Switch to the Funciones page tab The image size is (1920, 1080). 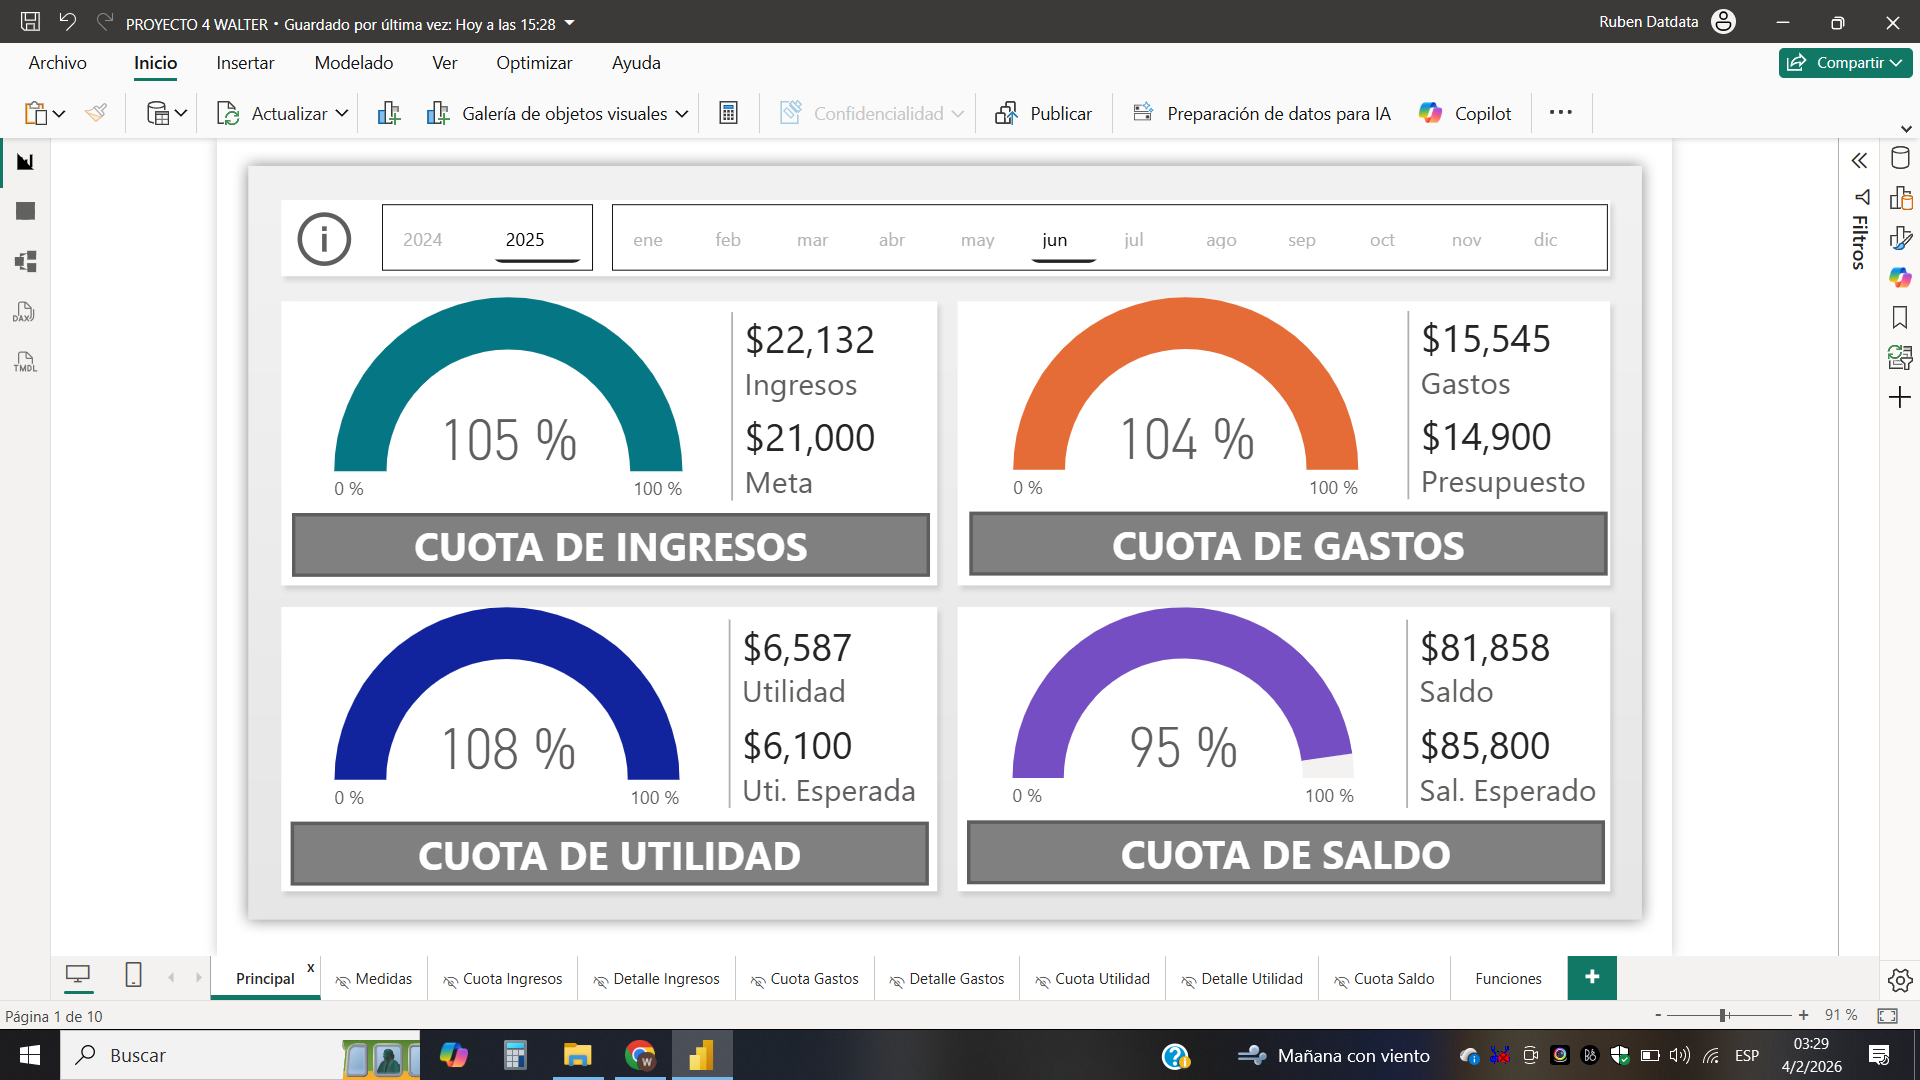click(1507, 979)
